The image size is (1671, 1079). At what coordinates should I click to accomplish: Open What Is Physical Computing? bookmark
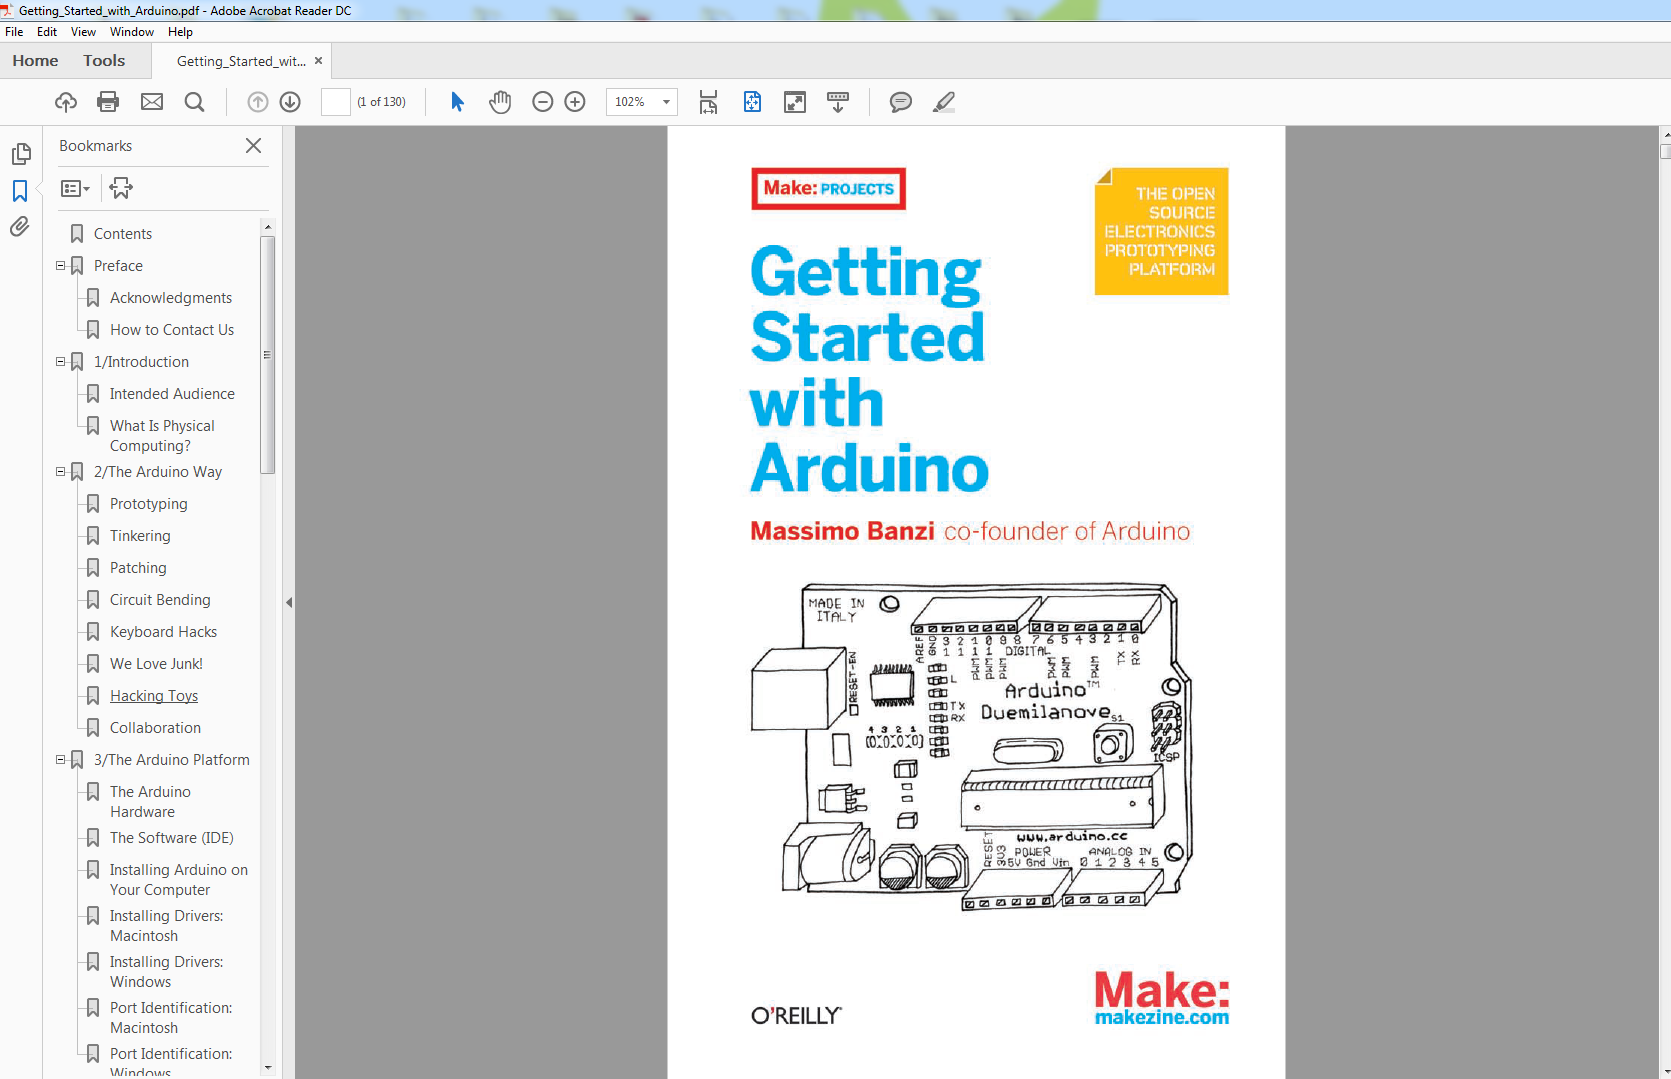click(162, 436)
